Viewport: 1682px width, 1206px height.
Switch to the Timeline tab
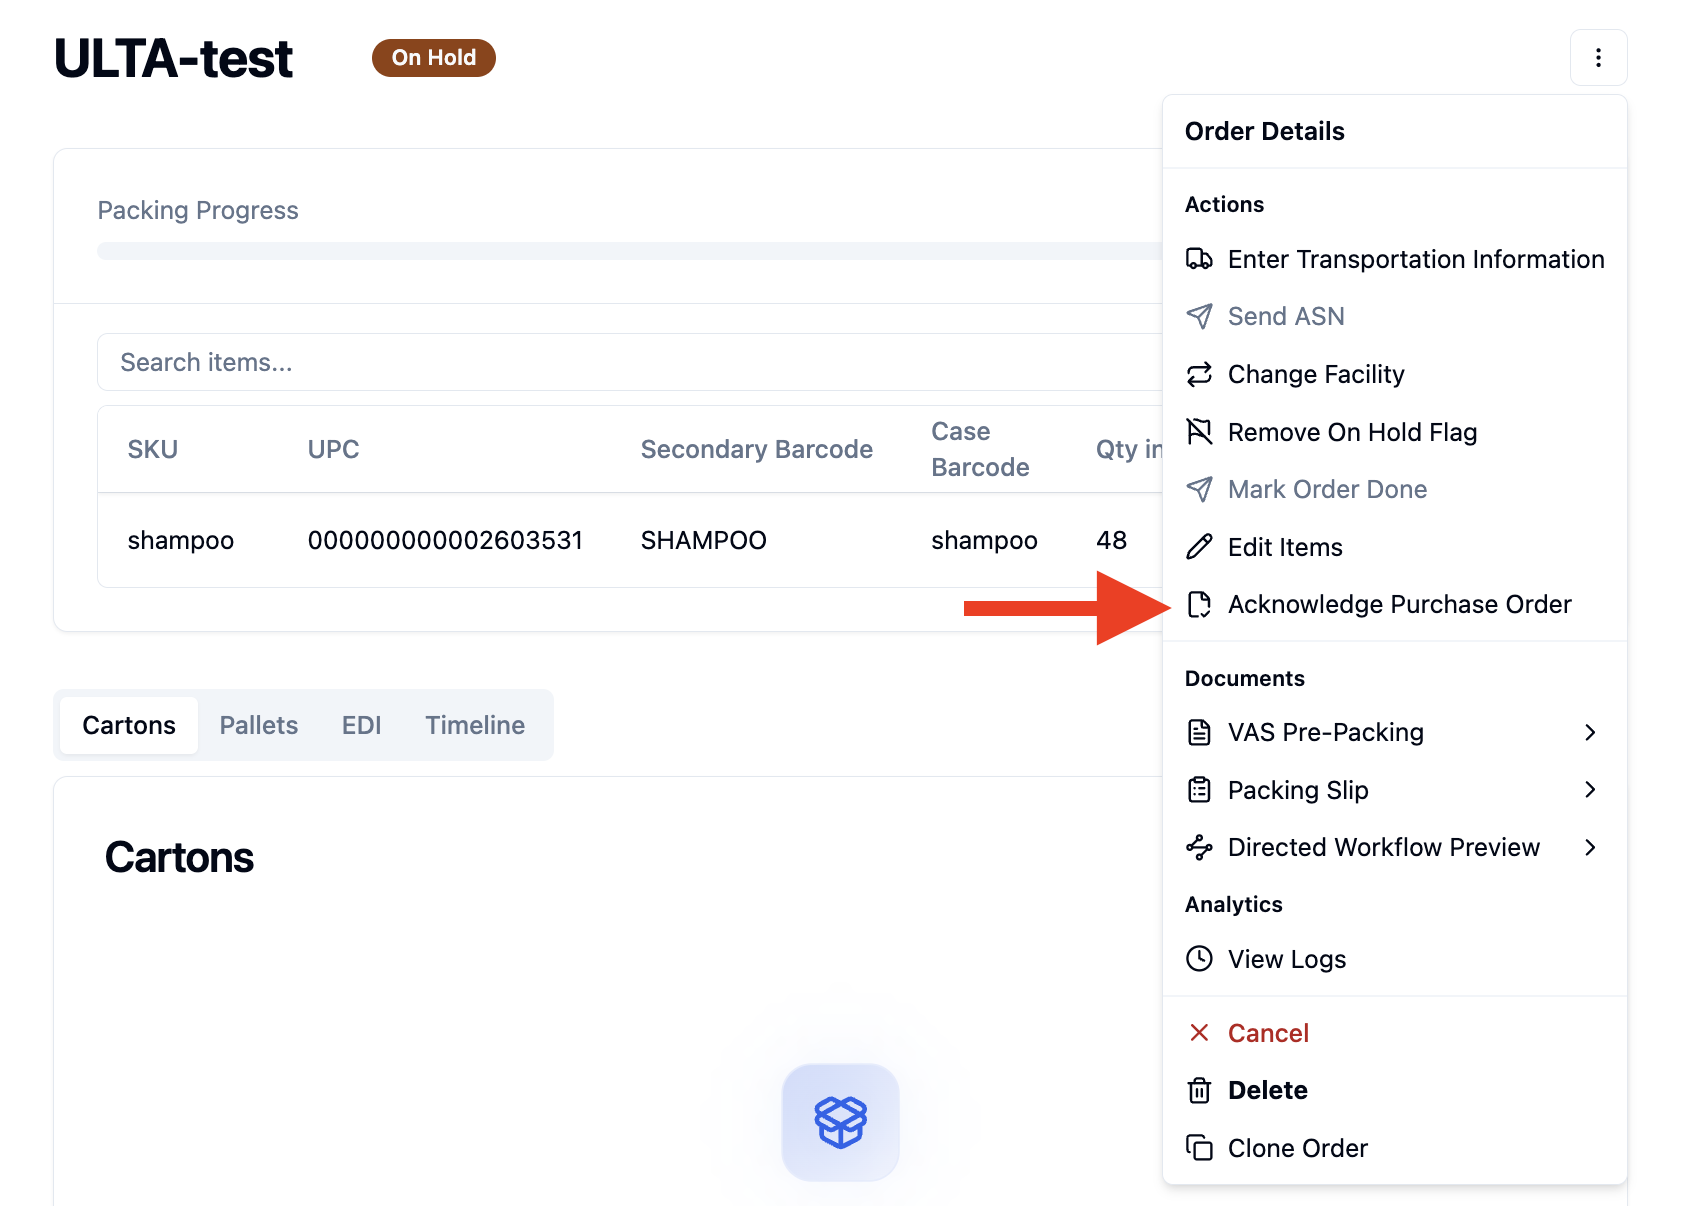pos(475,725)
